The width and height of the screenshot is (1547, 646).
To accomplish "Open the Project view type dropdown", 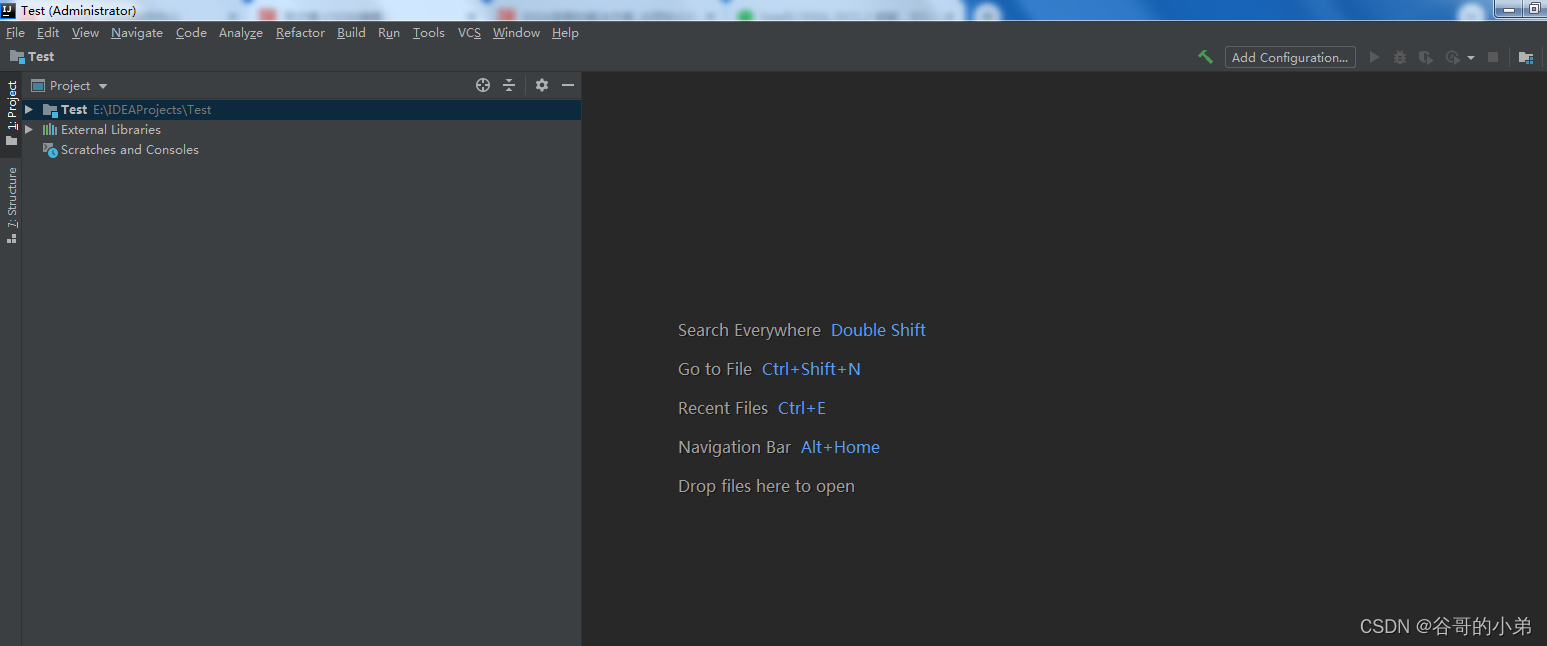I will click(69, 86).
